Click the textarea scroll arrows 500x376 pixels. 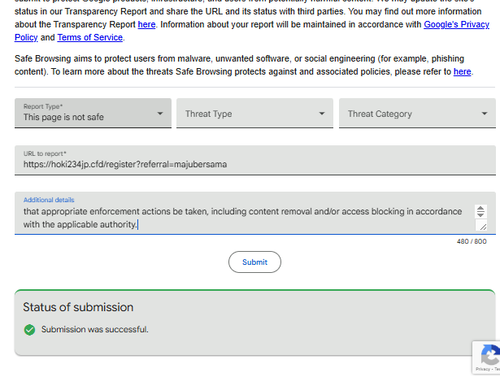[x=481, y=211]
